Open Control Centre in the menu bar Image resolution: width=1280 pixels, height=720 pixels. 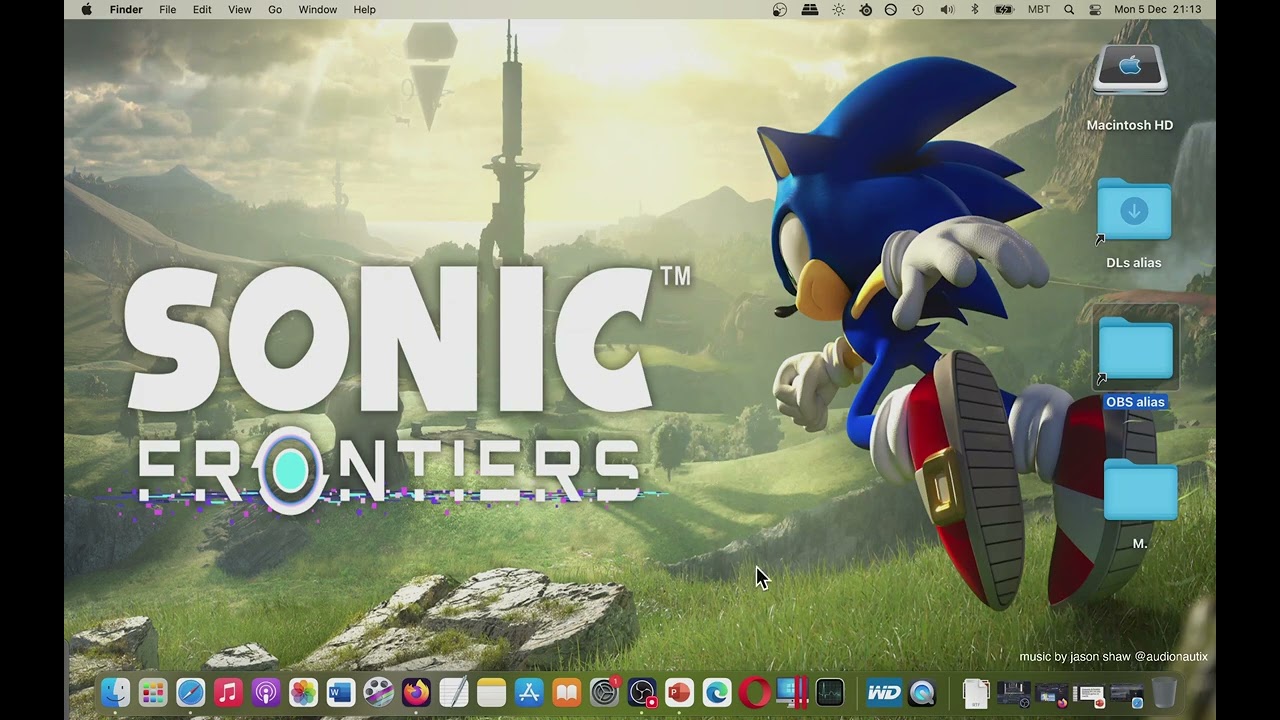click(x=1095, y=9)
